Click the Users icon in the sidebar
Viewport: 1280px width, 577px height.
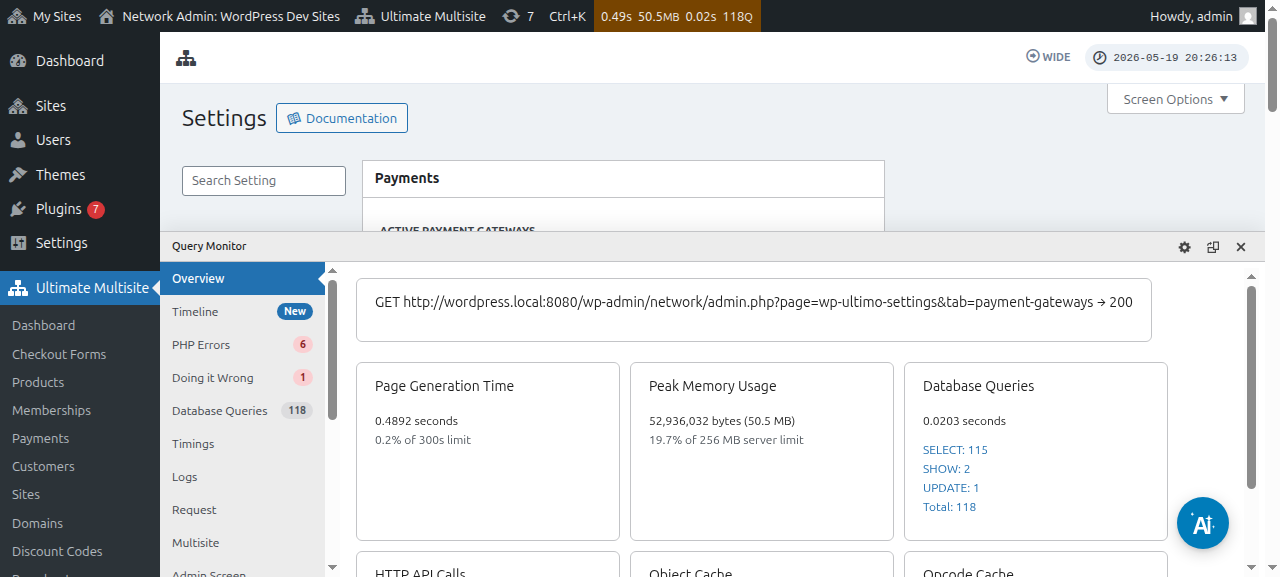pos(18,140)
